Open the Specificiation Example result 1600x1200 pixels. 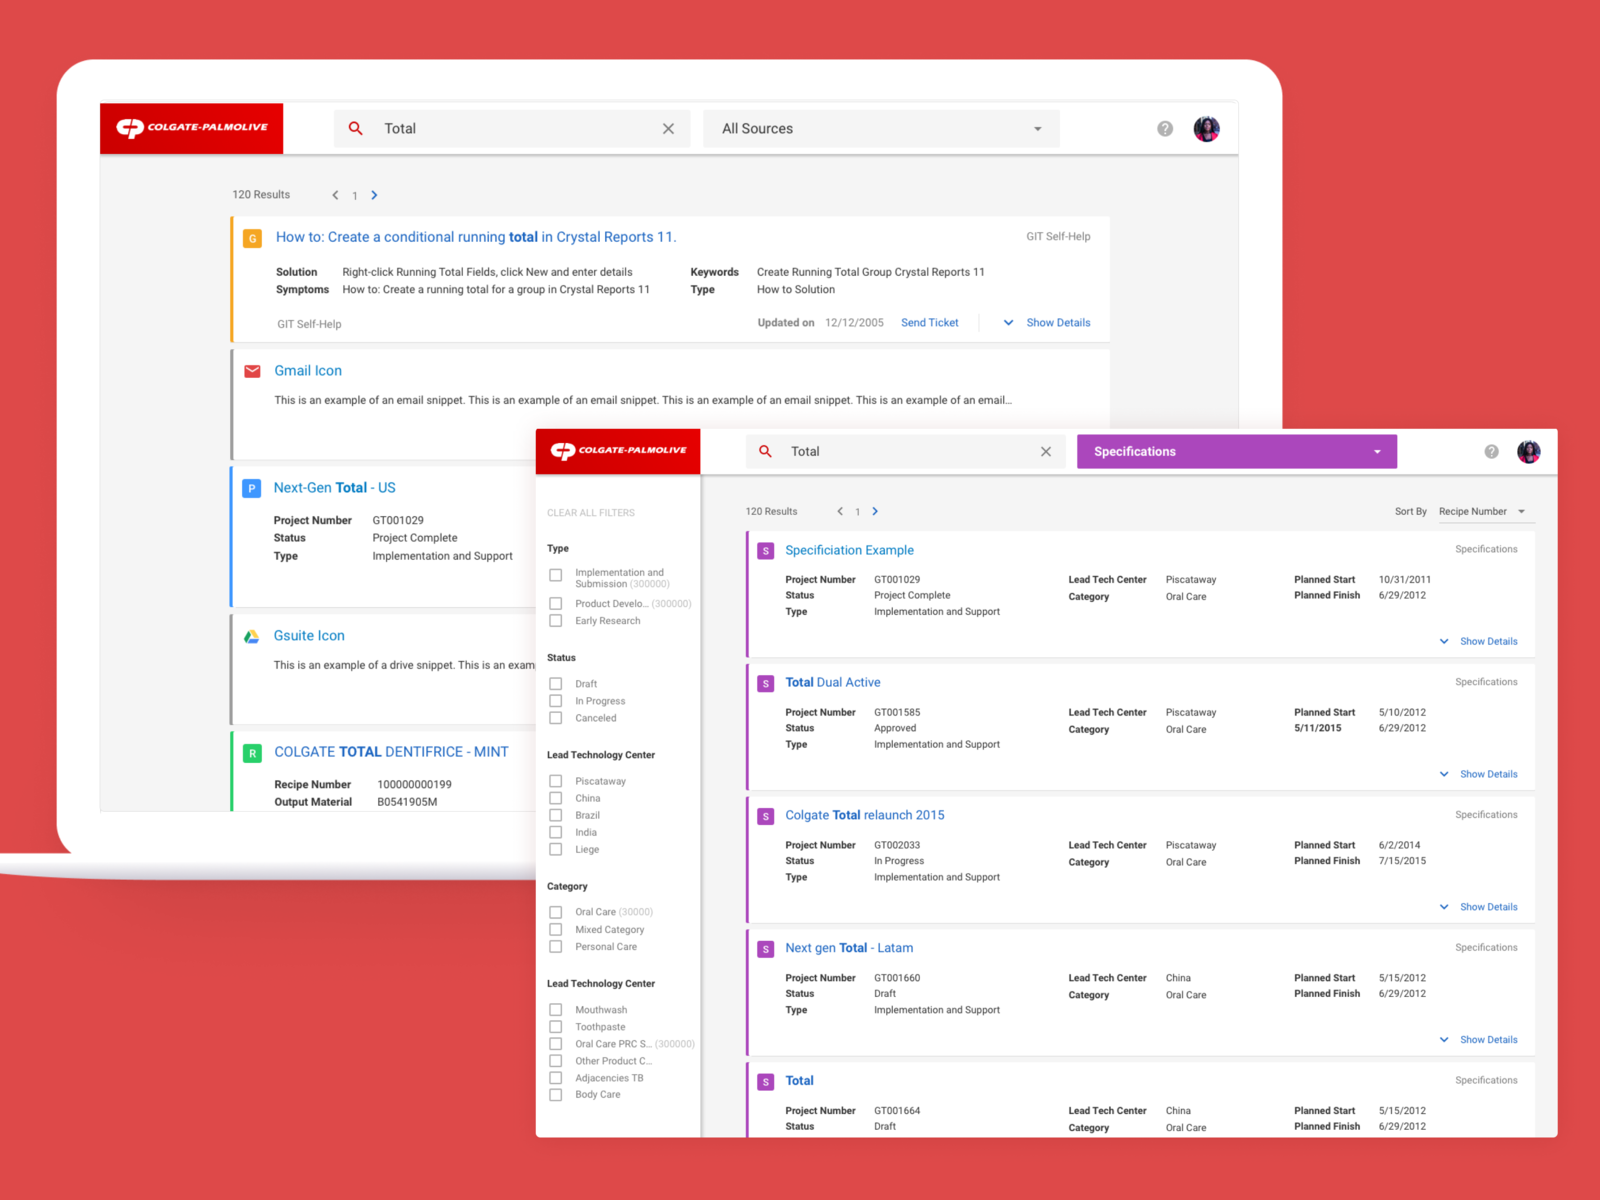(x=850, y=550)
